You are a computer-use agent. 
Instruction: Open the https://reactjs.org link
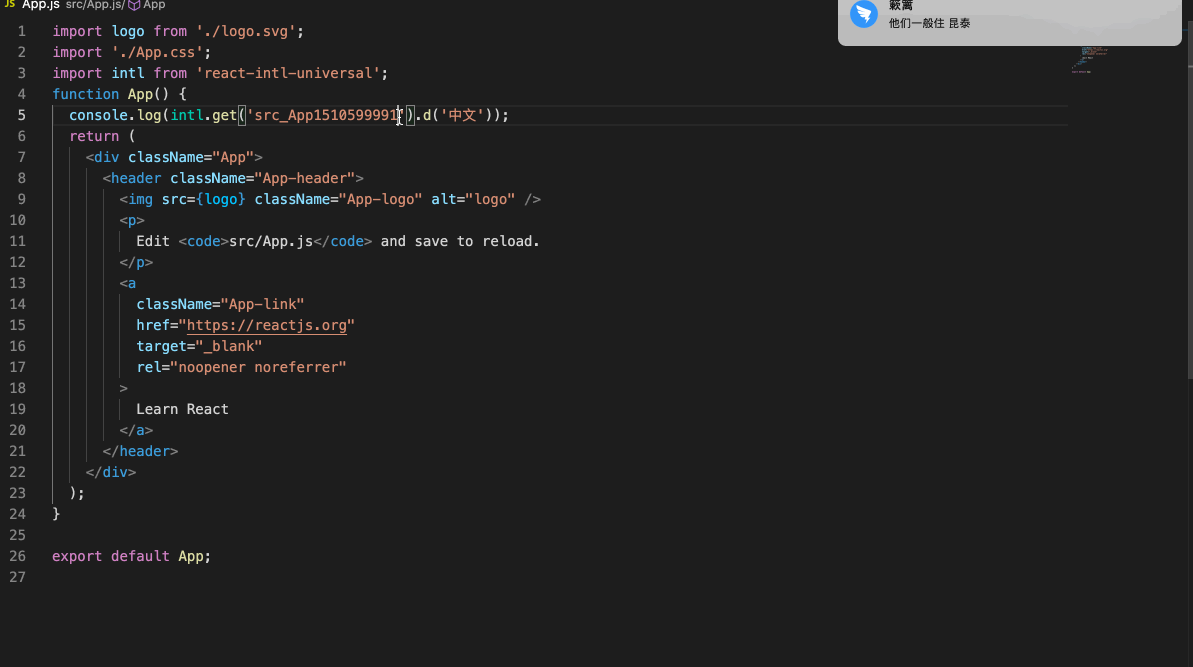pyautogui.click(x=266, y=325)
